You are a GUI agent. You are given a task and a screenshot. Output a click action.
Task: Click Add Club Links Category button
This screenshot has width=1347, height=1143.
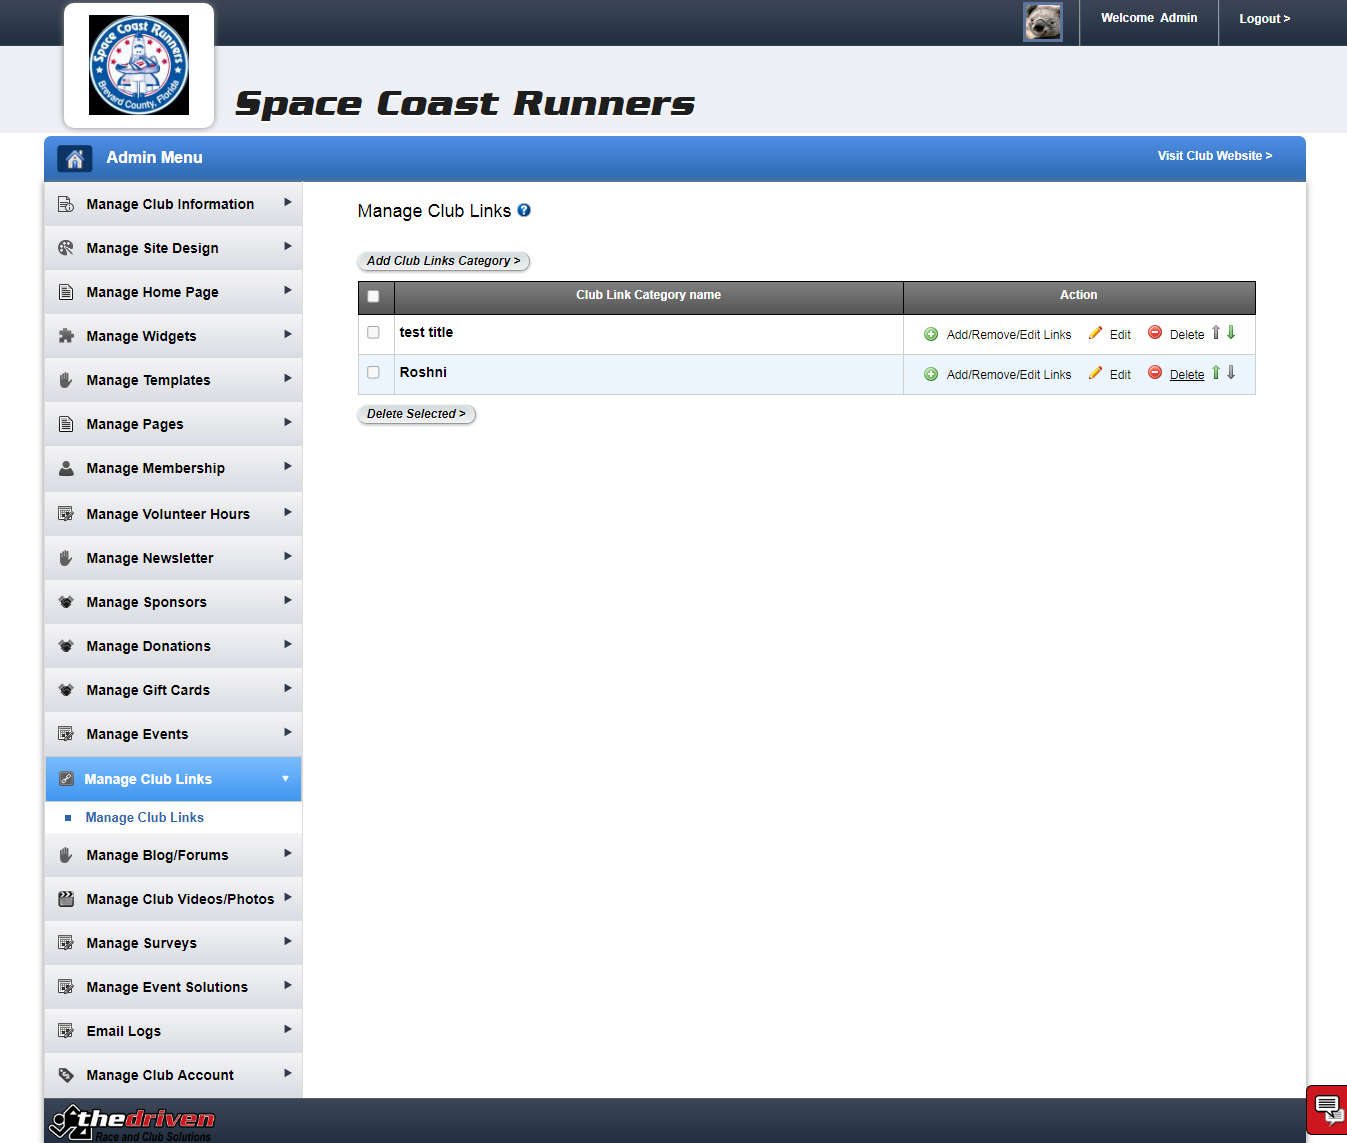[x=443, y=261]
